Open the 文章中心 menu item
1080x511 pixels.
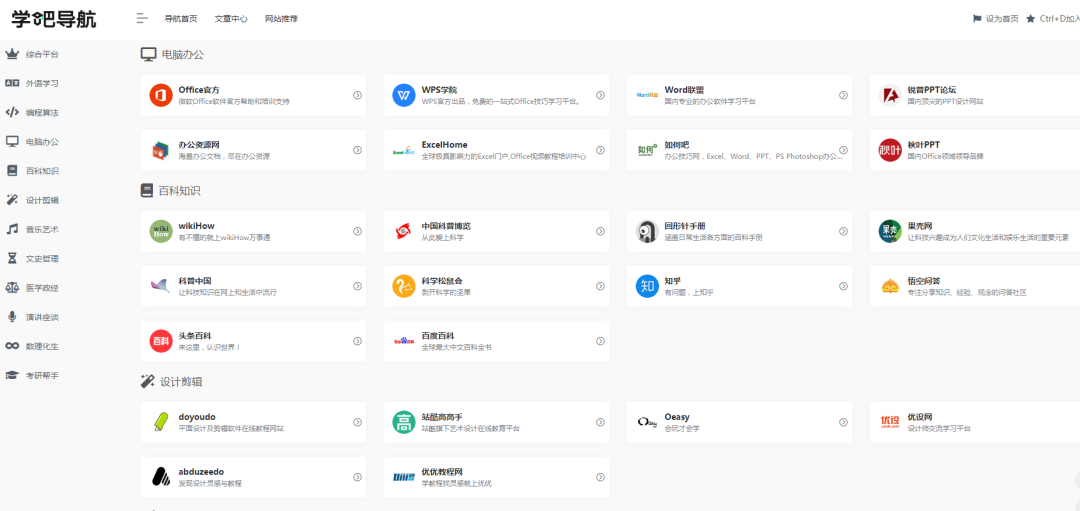coord(231,19)
